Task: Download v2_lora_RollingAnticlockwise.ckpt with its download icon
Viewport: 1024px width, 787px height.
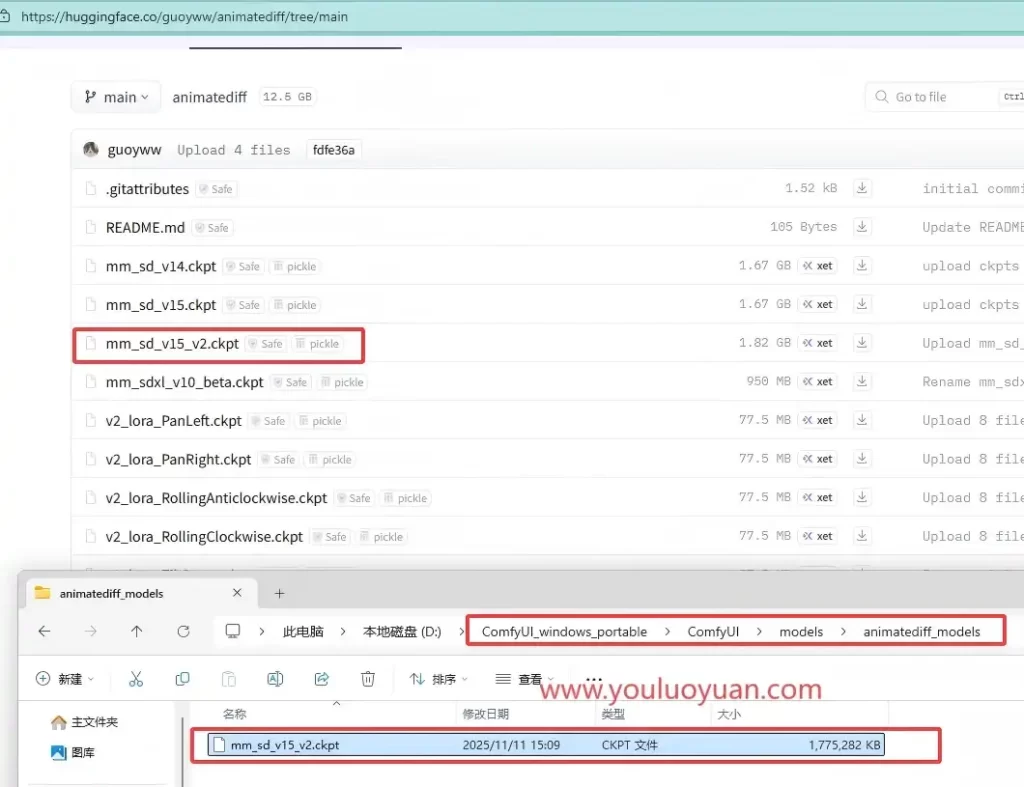Action: [862, 497]
